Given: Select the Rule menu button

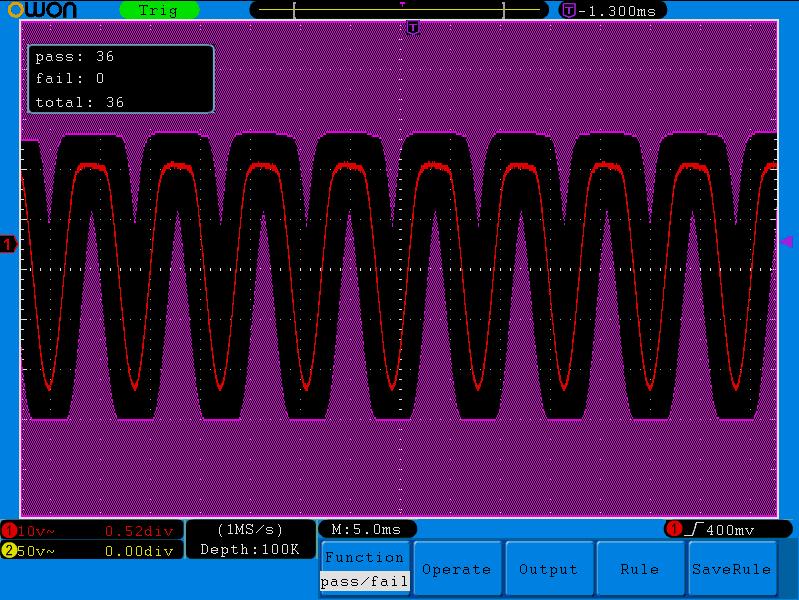Looking at the screenshot, I should click(640, 568).
